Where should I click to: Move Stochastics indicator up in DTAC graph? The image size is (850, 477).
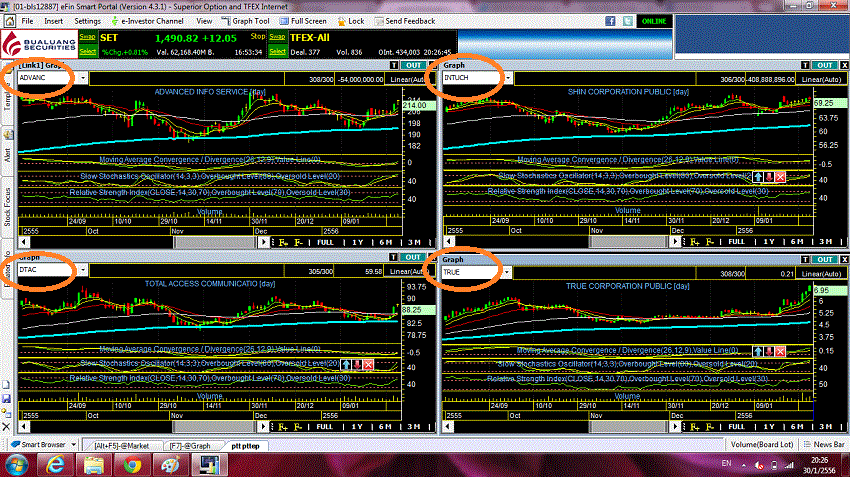346,364
